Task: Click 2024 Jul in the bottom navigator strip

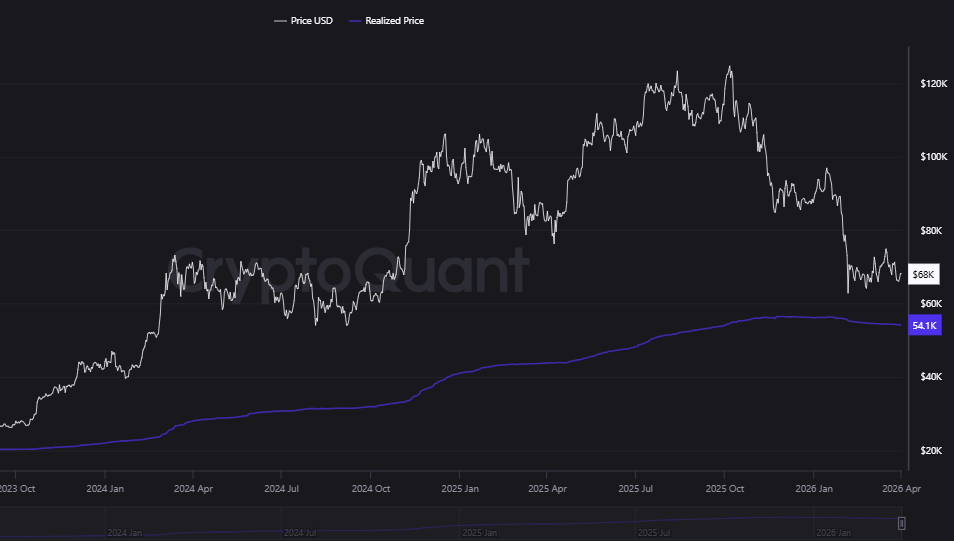Action: click(300, 533)
